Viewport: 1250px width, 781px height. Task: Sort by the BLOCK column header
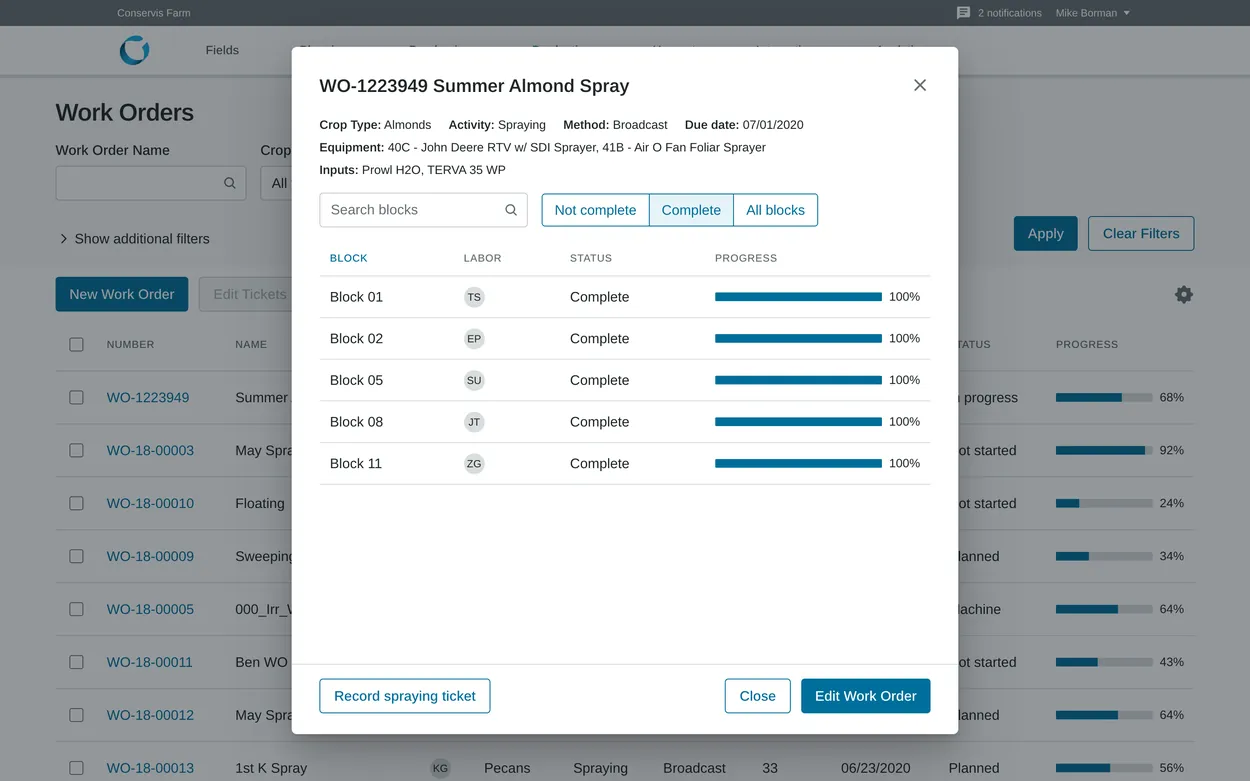(x=349, y=258)
